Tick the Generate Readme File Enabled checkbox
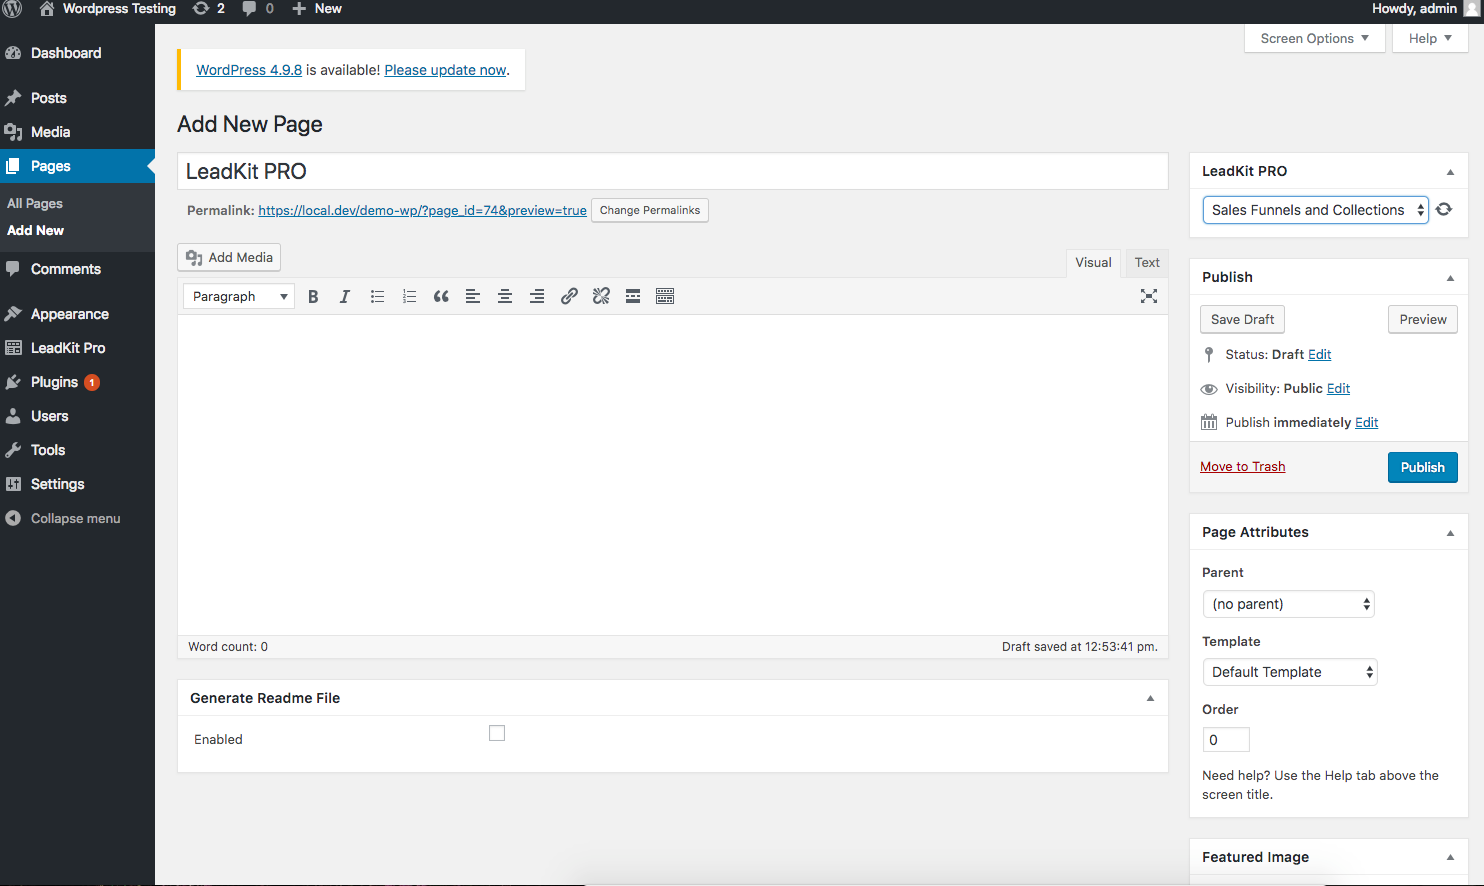The height and width of the screenshot is (886, 1484). click(497, 733)
